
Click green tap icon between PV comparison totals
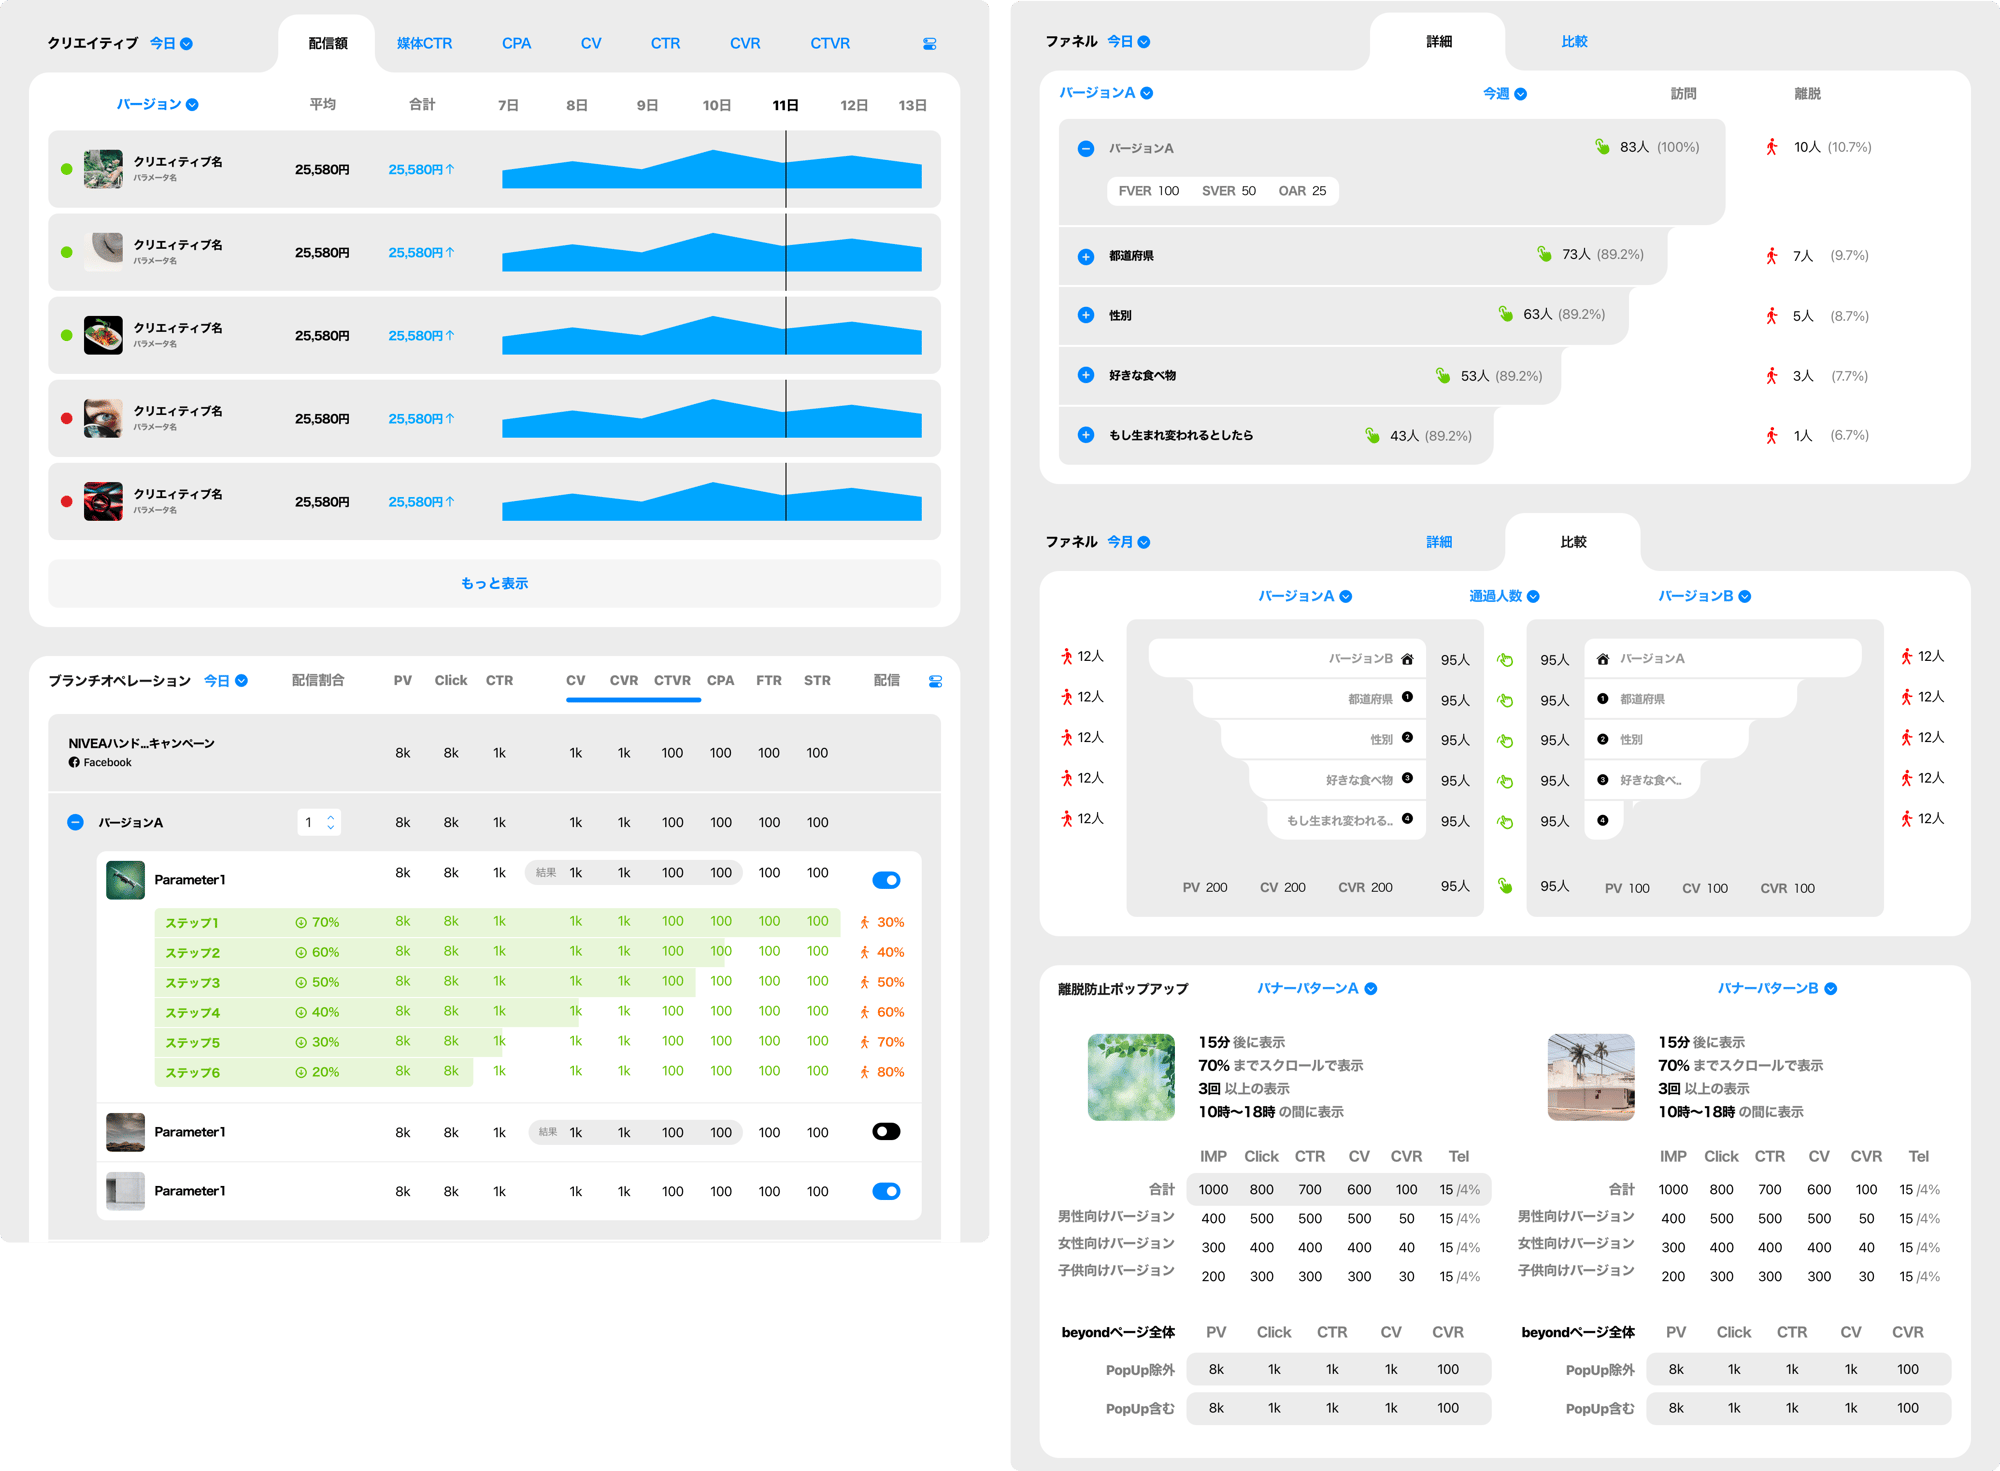(x=1505, y=886)
